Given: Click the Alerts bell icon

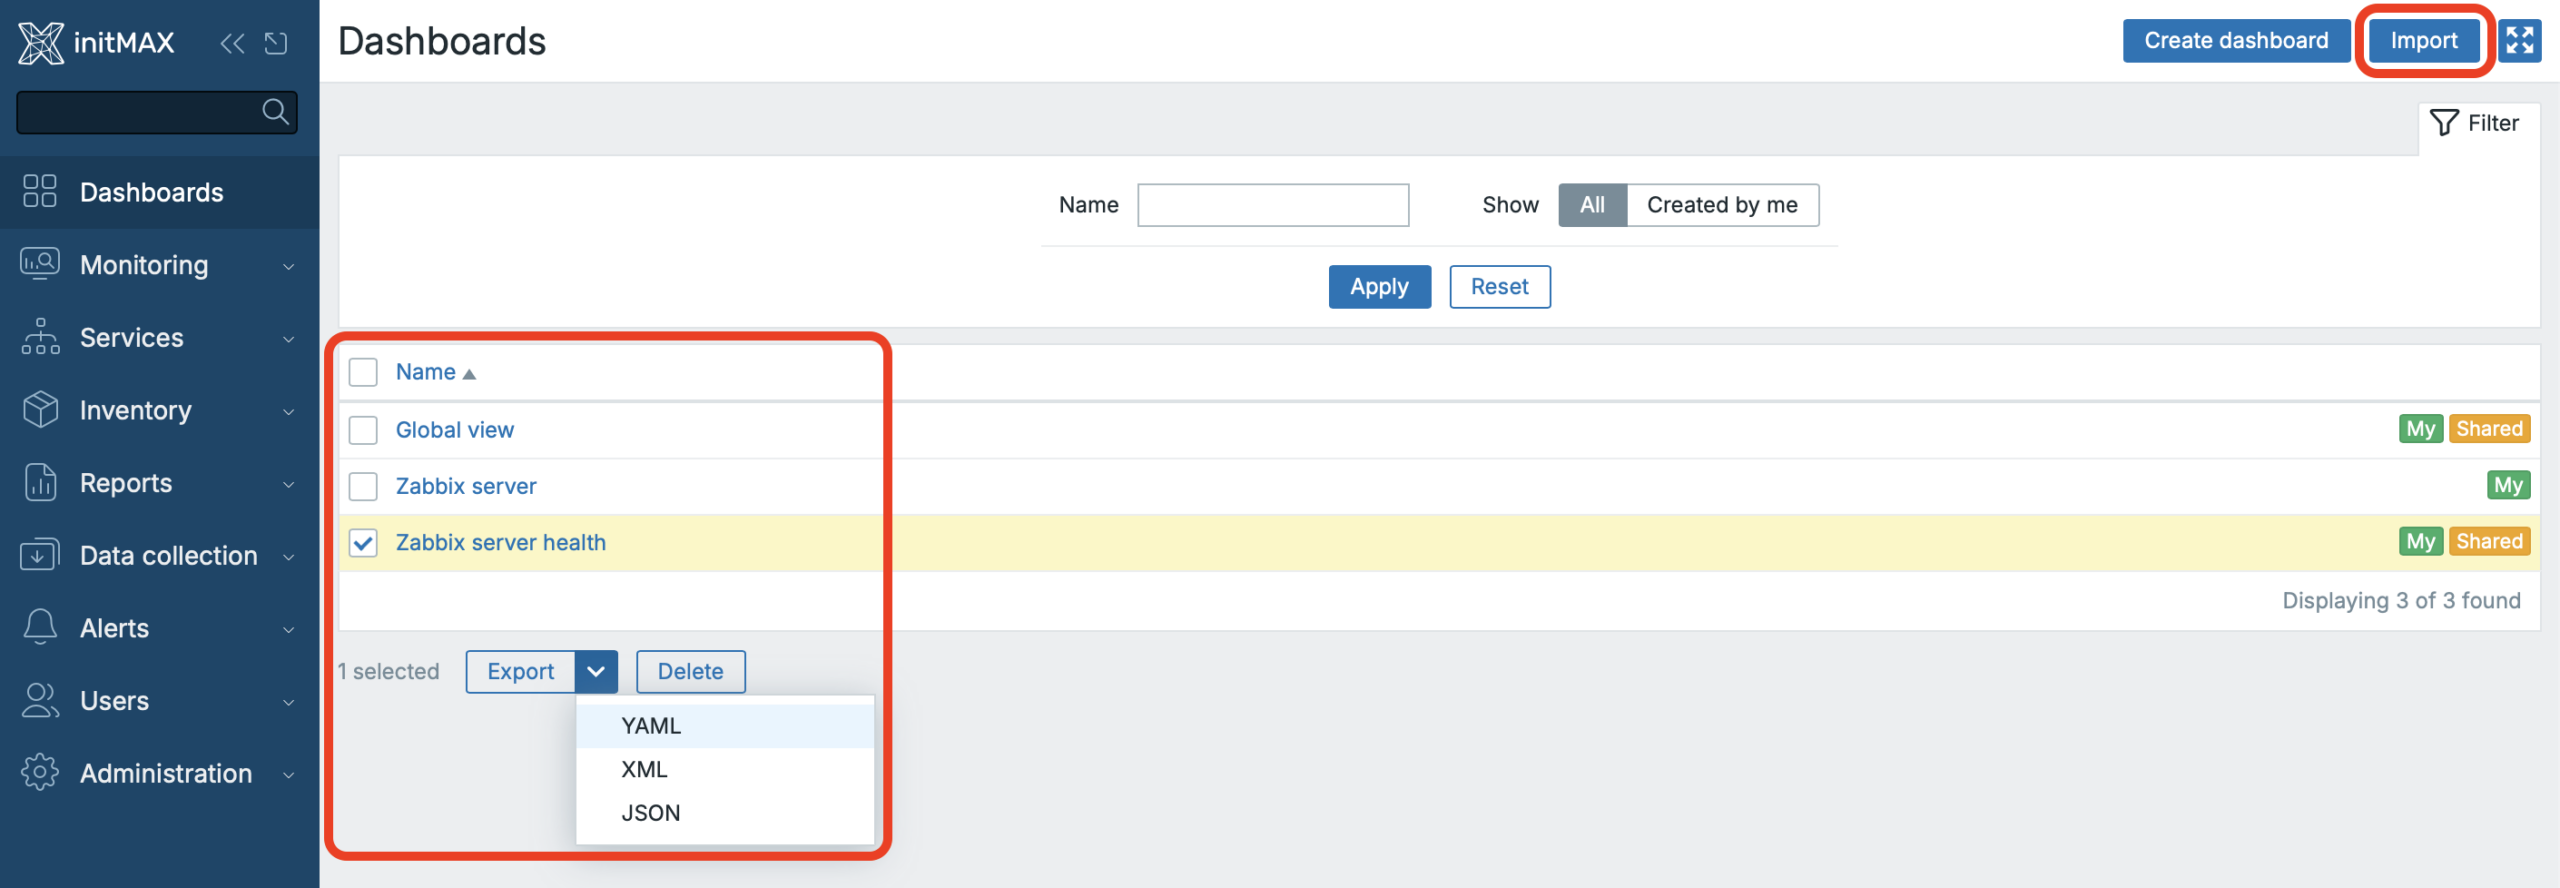Looking at the screenshot, I should click(x=40, y=627).
